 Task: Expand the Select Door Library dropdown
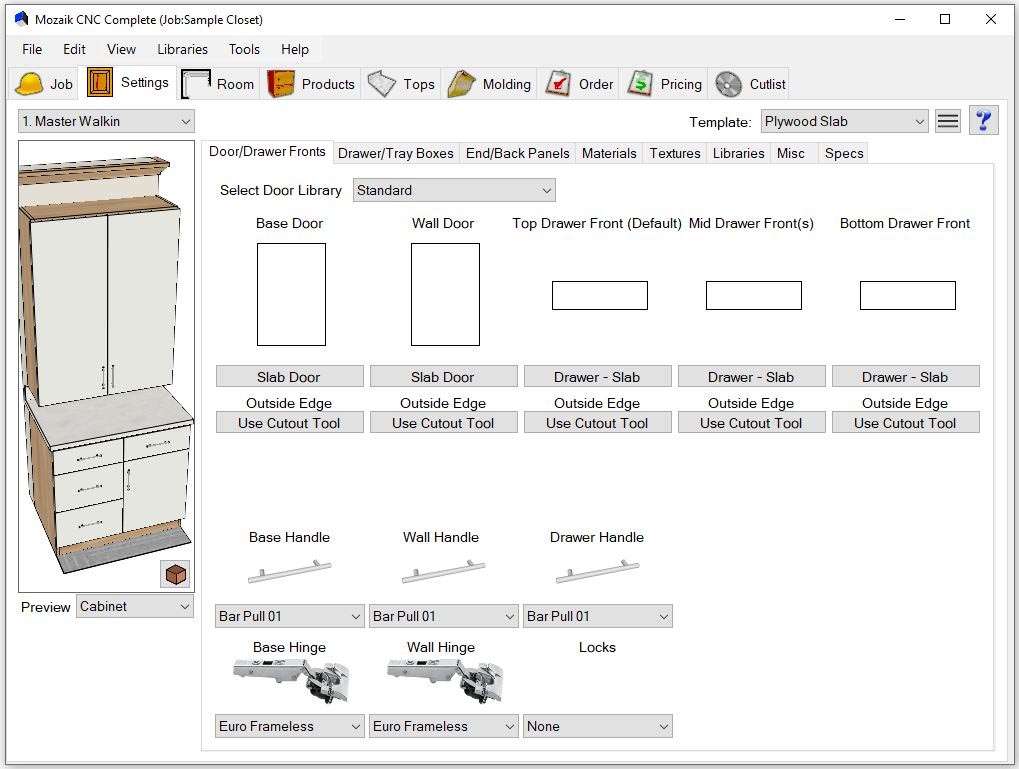tap(454, 190)
